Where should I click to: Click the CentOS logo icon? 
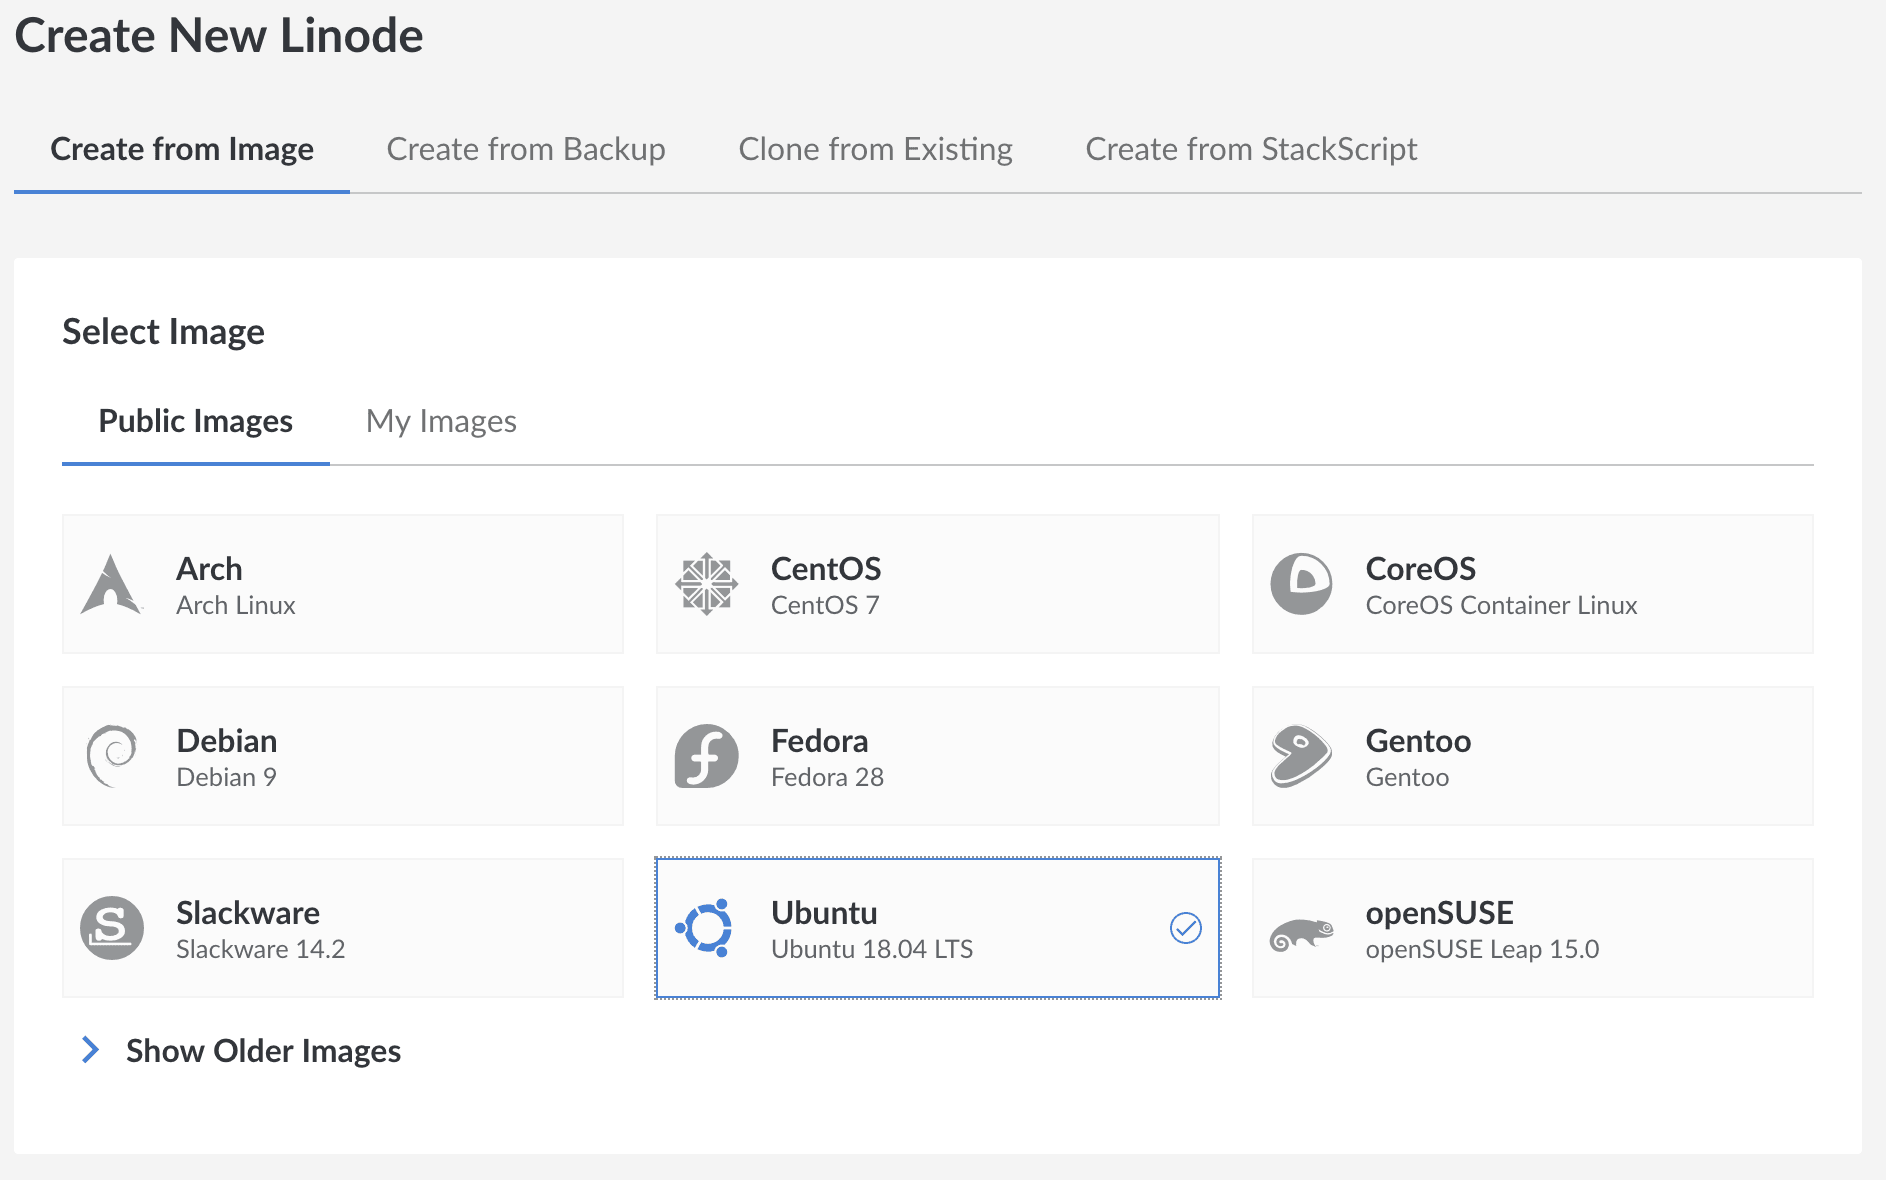(706, 584)
